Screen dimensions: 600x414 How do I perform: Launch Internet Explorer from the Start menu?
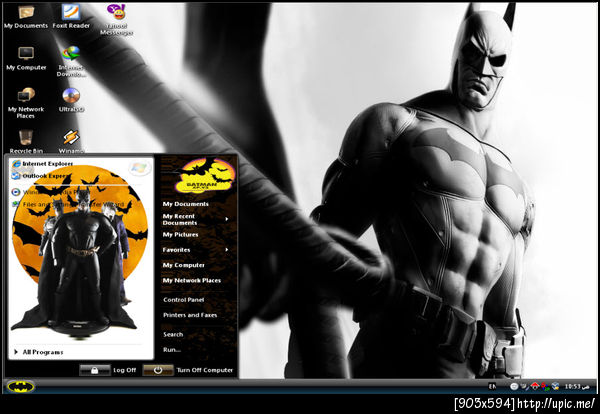click(x=42, y=164)
